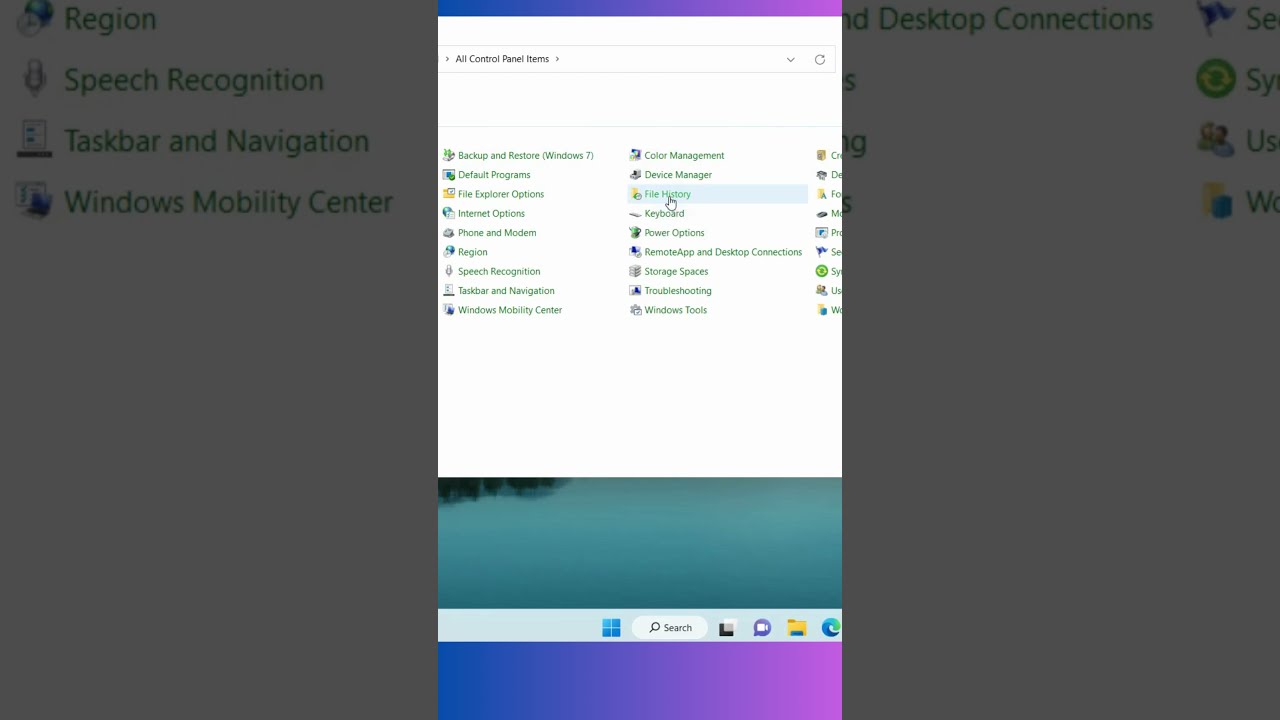
Task: Click the Troubleshooting icon
Action: coord(635,291)
